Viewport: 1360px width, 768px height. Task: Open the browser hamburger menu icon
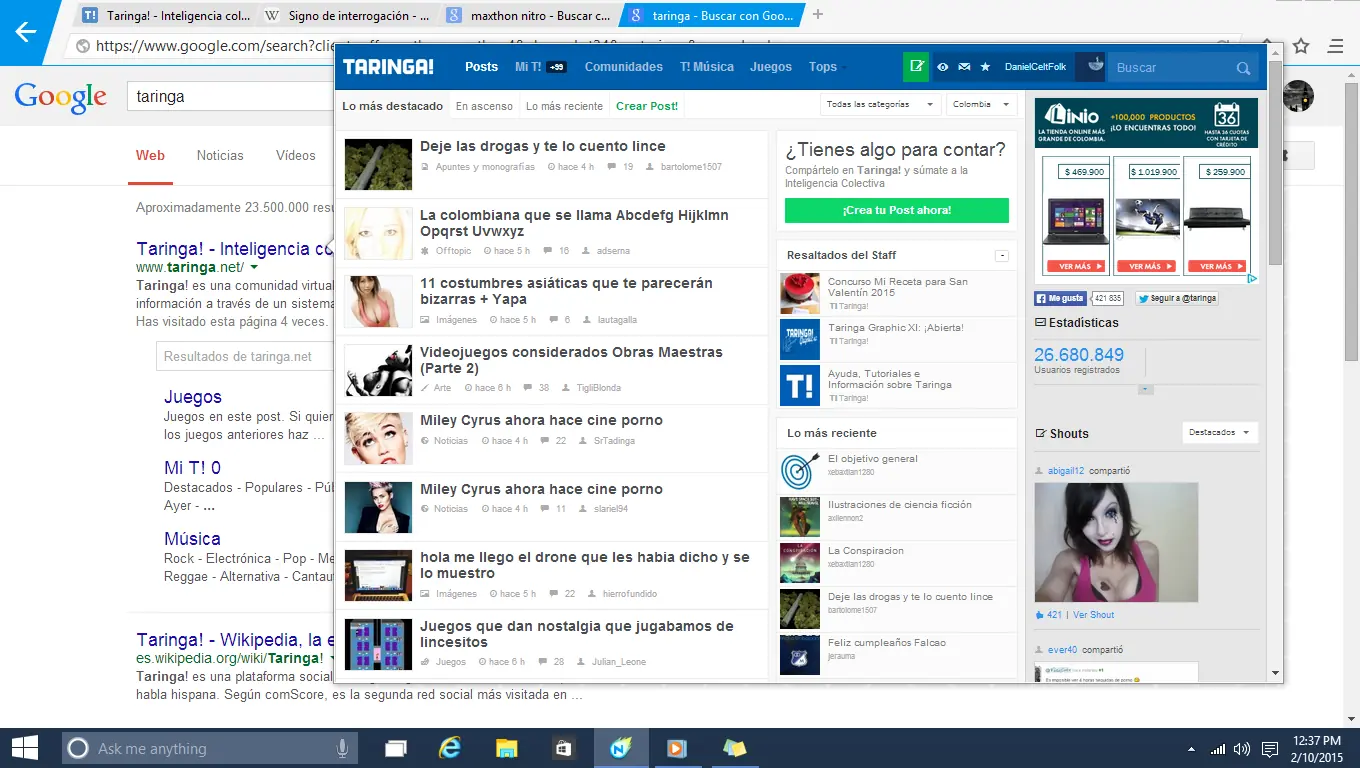point(1336,46)
